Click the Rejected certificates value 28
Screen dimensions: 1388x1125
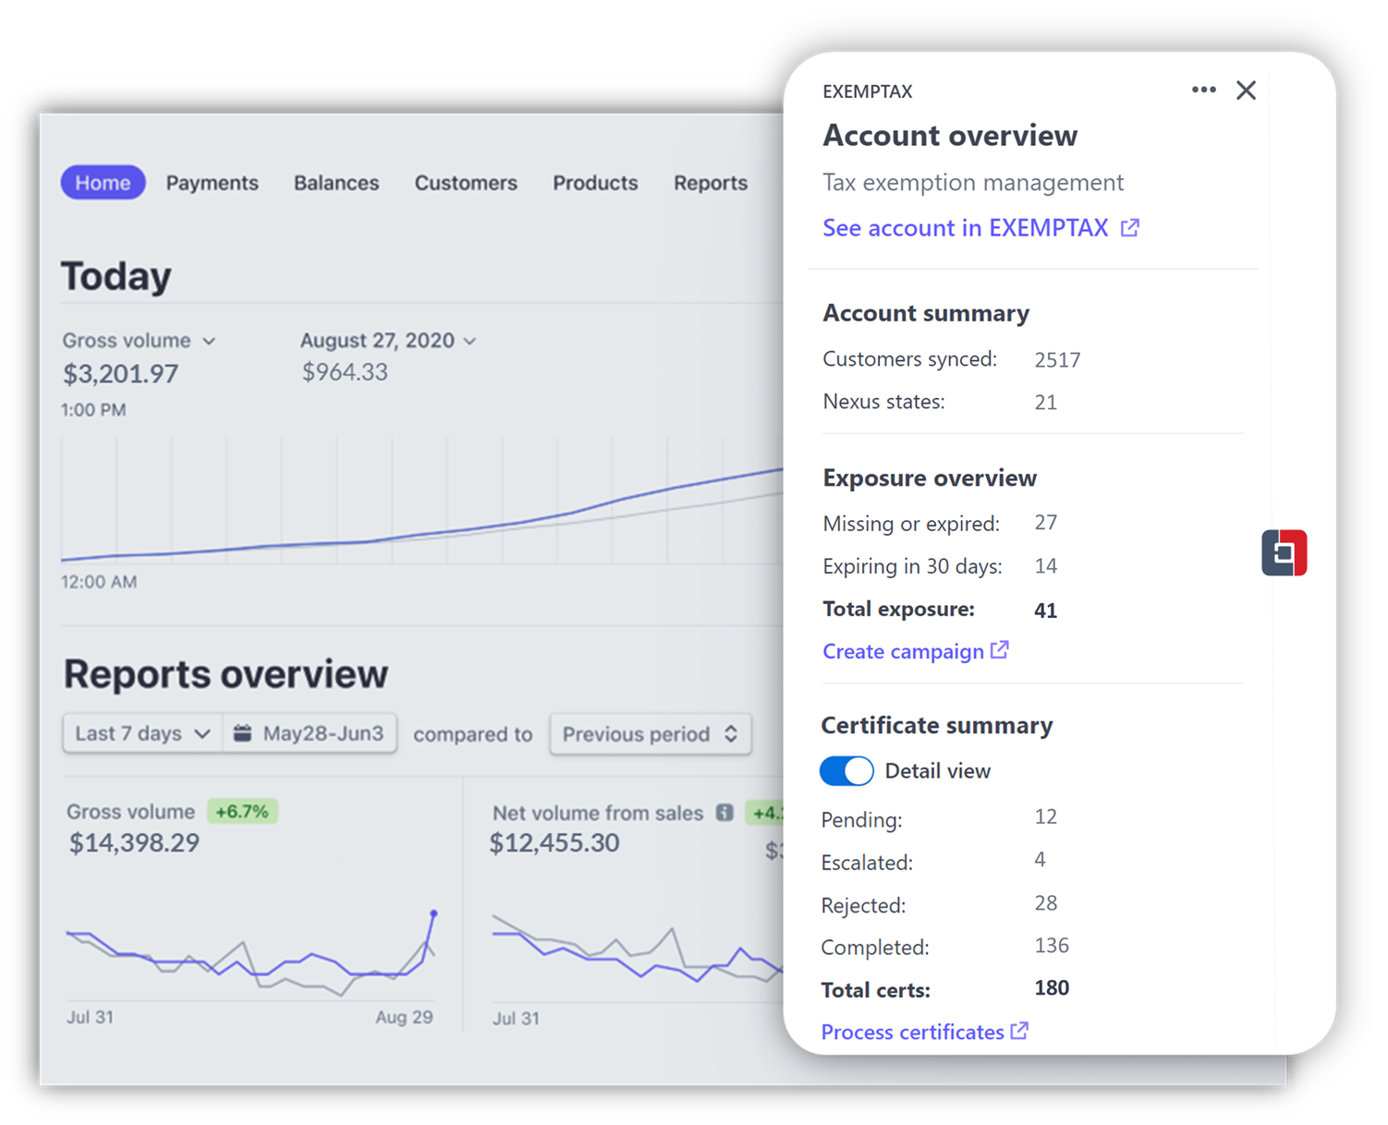click(1045, 903)
